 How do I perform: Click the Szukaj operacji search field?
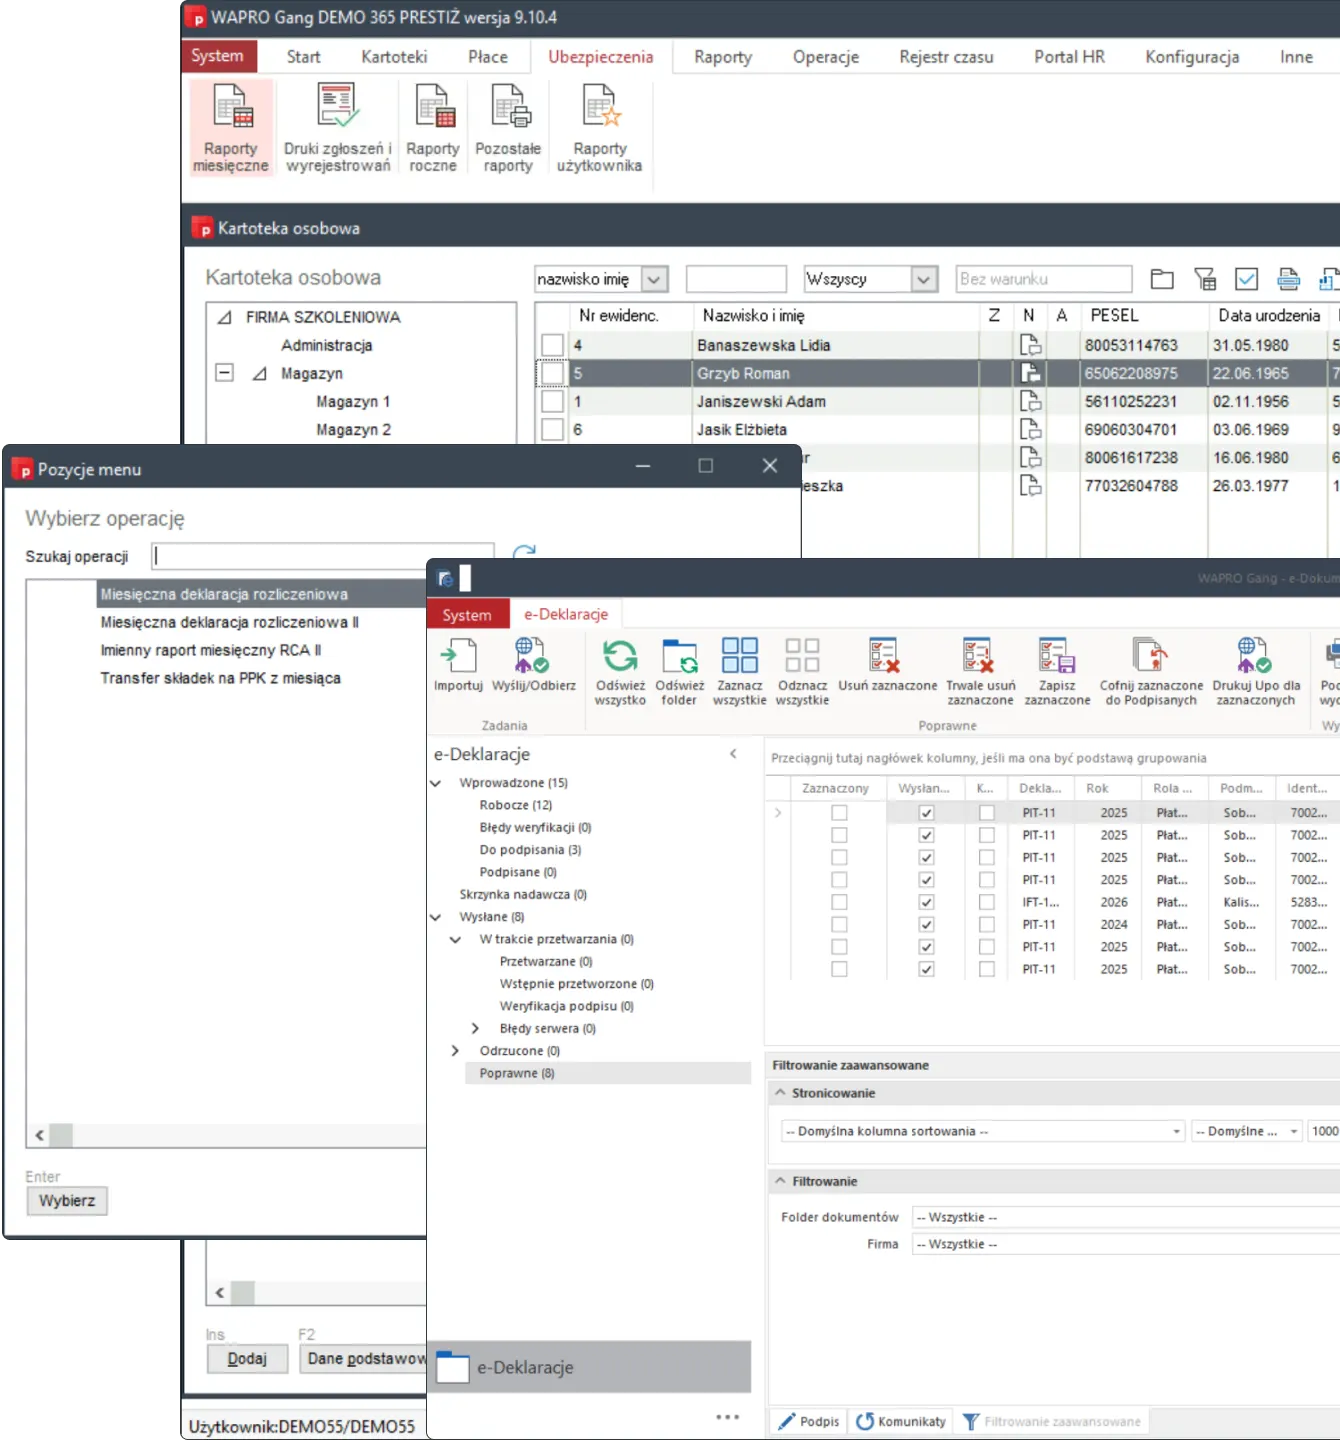pyautogui.click(x=323, y=556)
